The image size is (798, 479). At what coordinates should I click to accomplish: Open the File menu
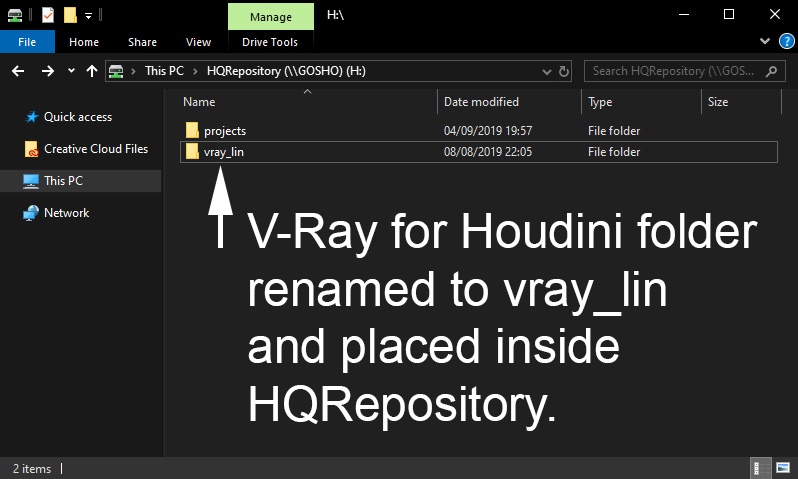pos(27,42)
